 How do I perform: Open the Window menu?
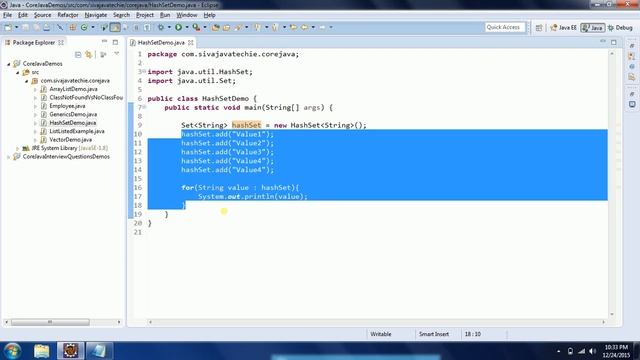pos(187,15)
